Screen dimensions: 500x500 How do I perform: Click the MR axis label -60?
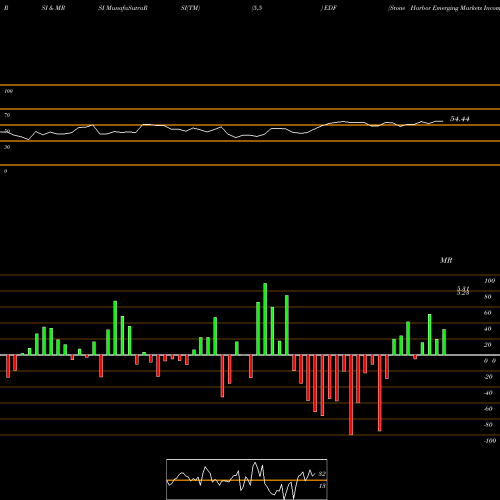(x=488, y=409)
